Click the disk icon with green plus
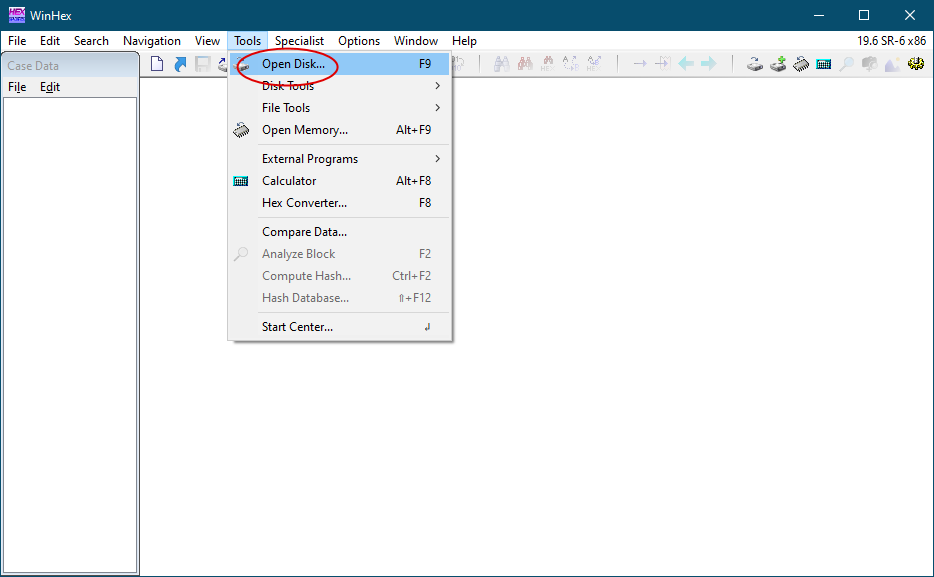Image resolution: width=934 pixels, height=577 pixels. click(x=778, y=64)
